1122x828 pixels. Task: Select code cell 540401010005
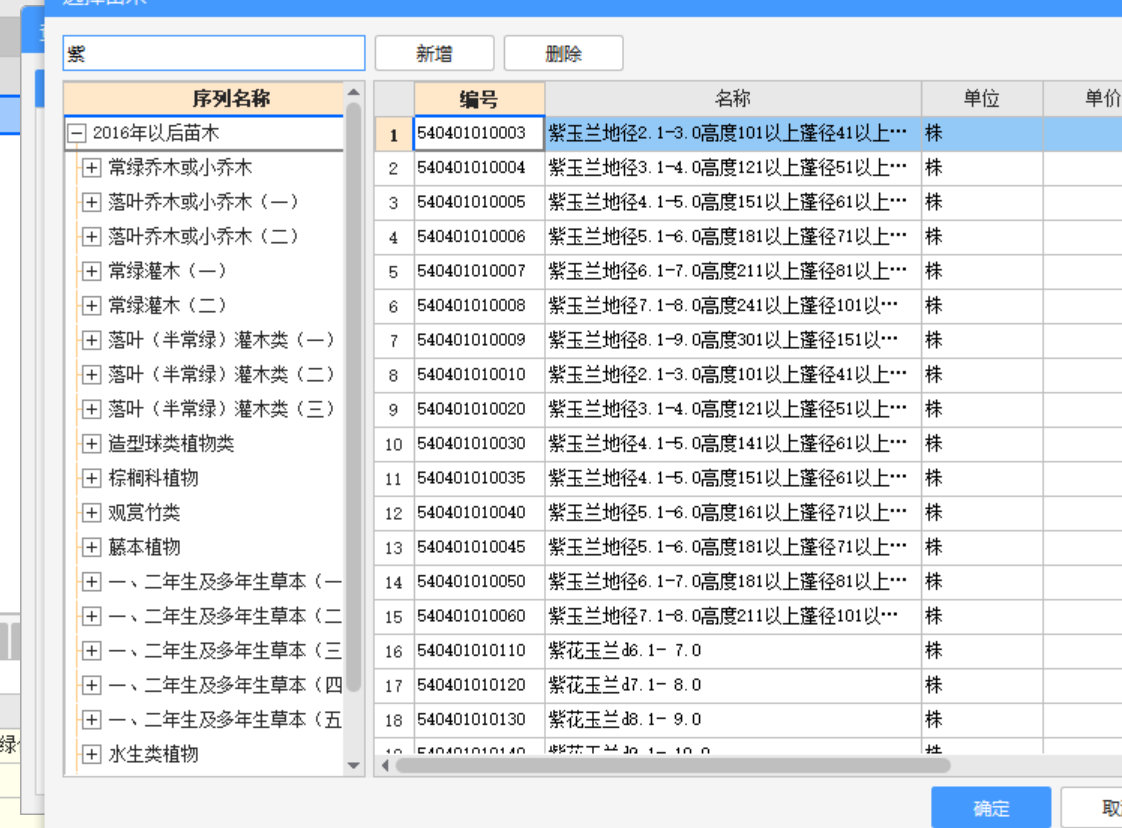pyautogui.click(x=479, y=202)
